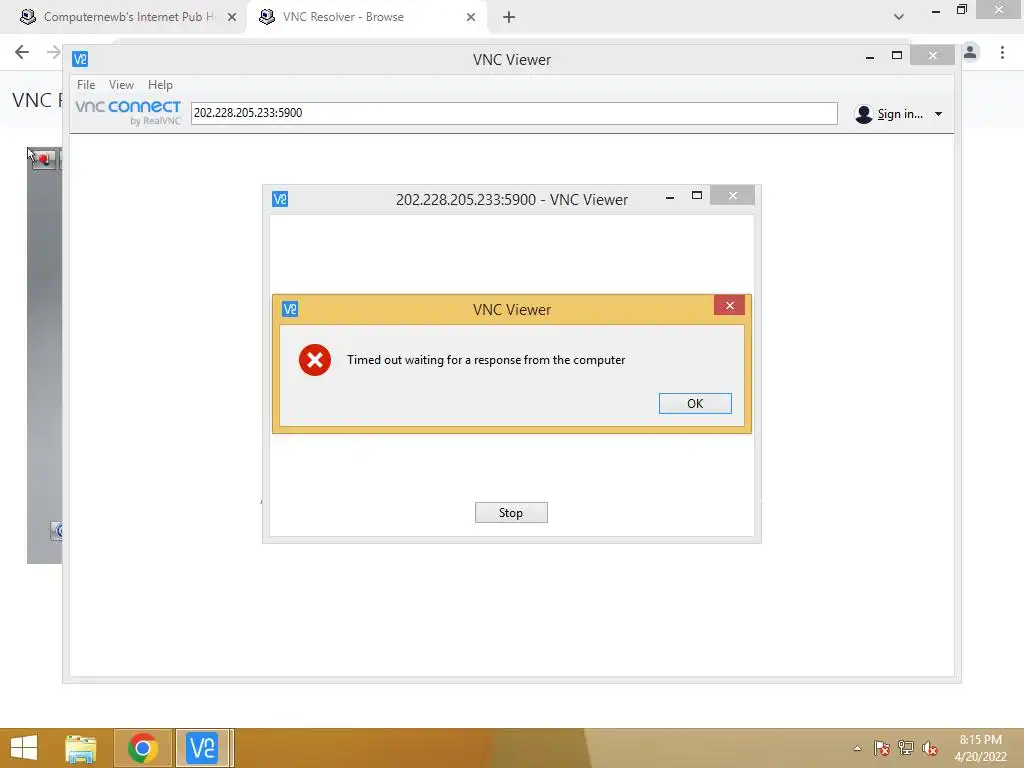Image resolution: width=1024 pixels, height=768 pixels.
Task: Switch to VNC Resolver - Browse tab in Chrome
Action: click(366, 17)
